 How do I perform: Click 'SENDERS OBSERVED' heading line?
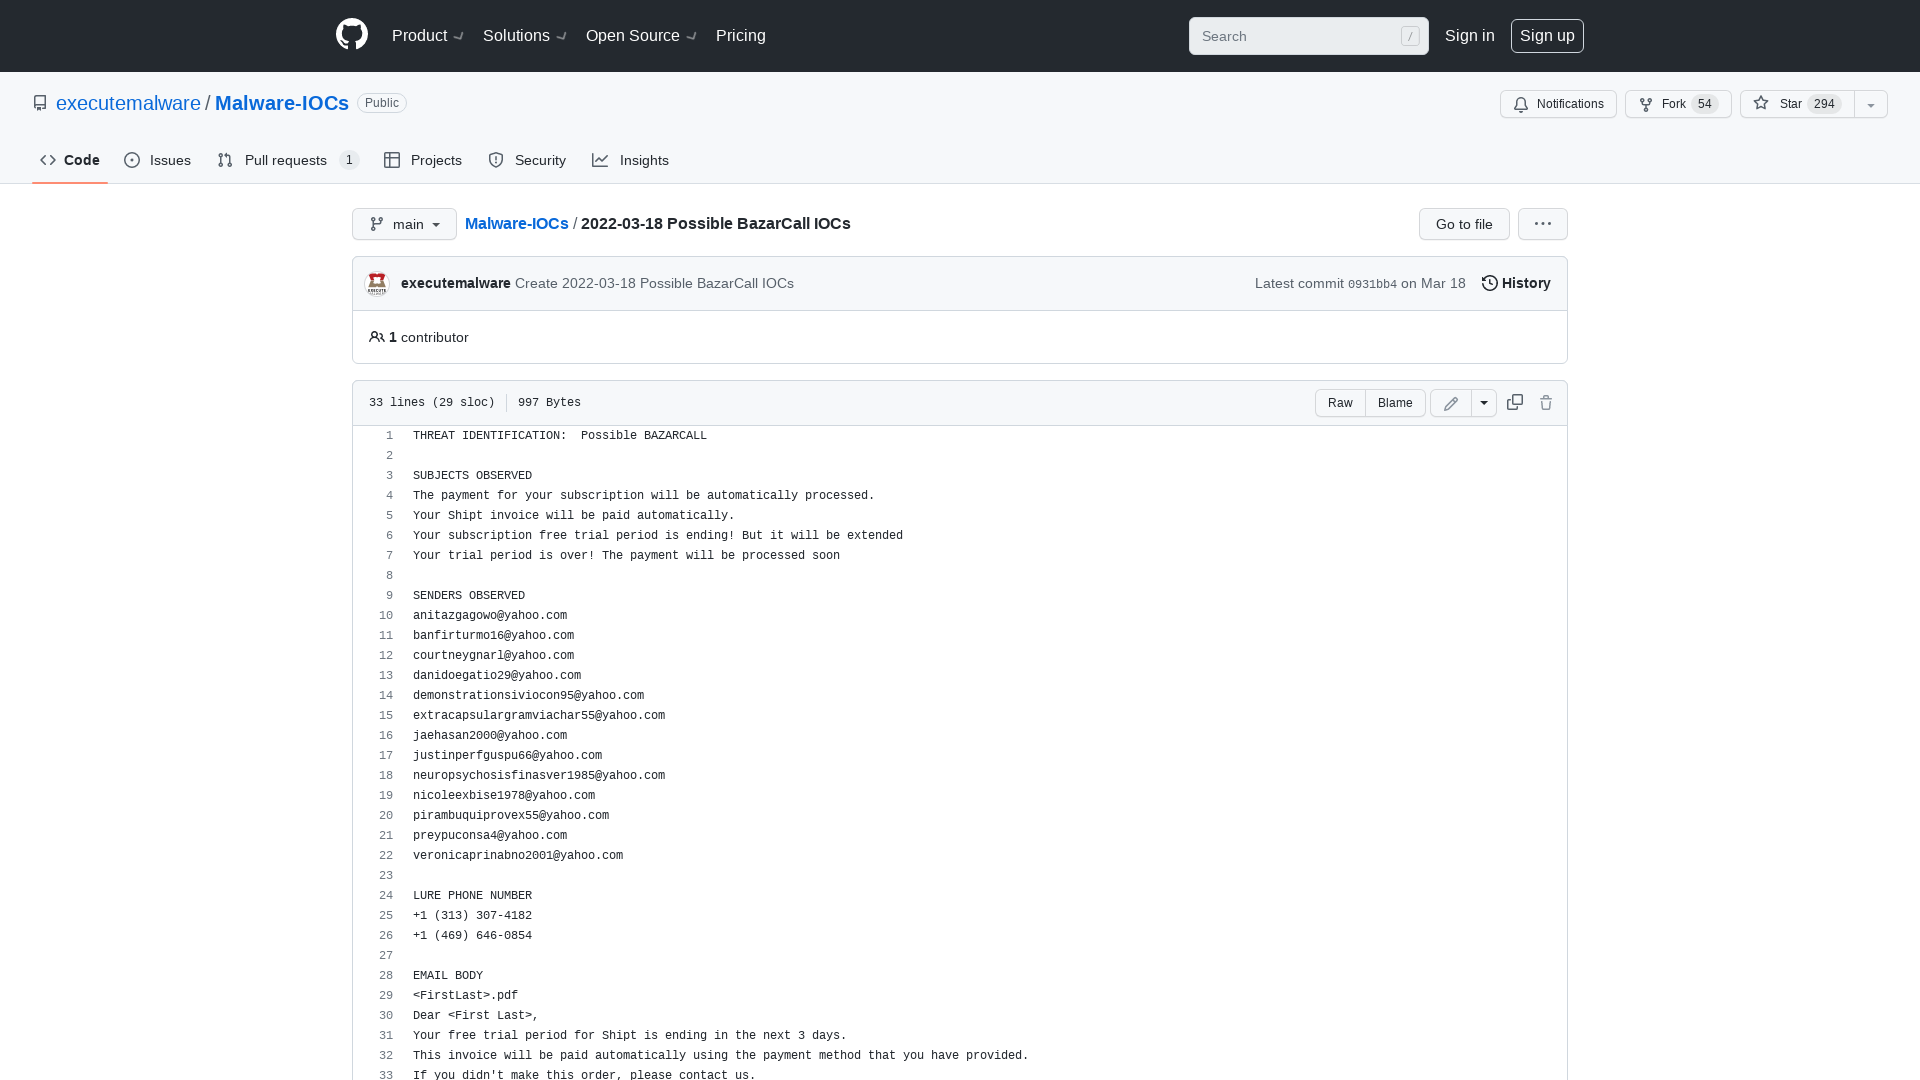(x=469, y=596)
